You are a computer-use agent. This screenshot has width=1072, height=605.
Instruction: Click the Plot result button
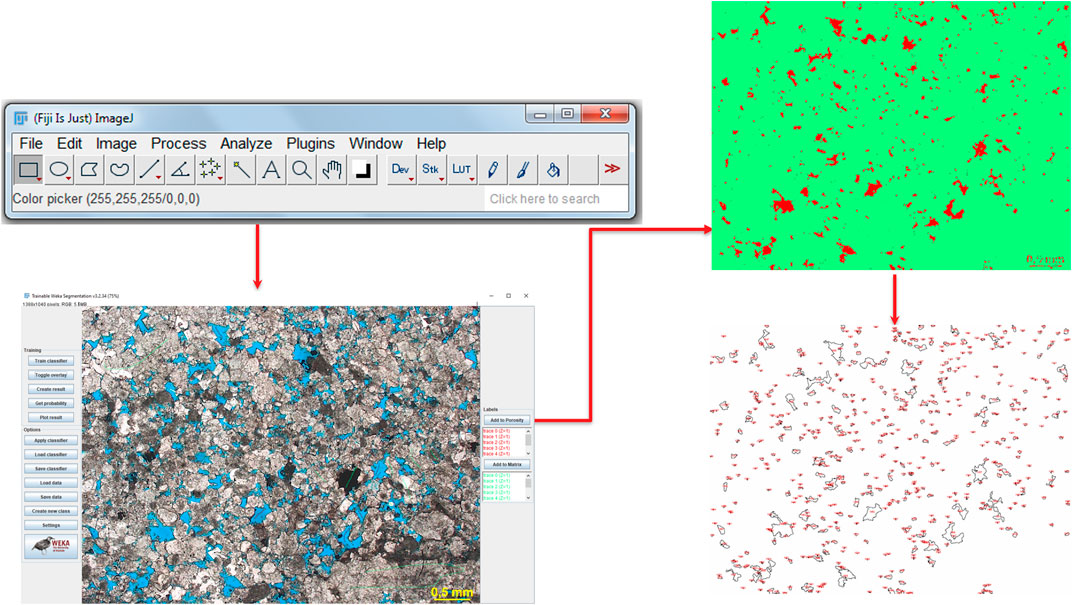(51, 417)
